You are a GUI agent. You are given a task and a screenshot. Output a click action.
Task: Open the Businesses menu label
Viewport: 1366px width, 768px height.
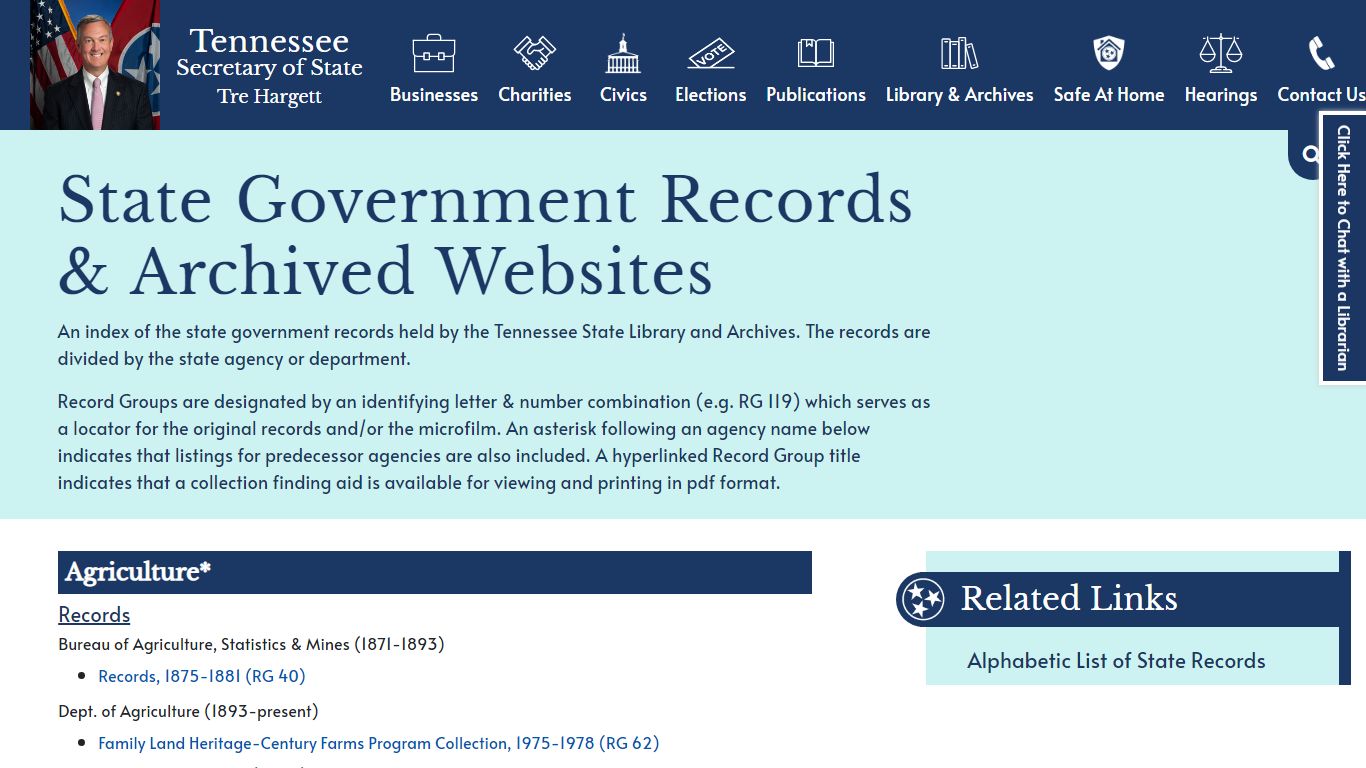pyautogui.click(x=434, y=95)
